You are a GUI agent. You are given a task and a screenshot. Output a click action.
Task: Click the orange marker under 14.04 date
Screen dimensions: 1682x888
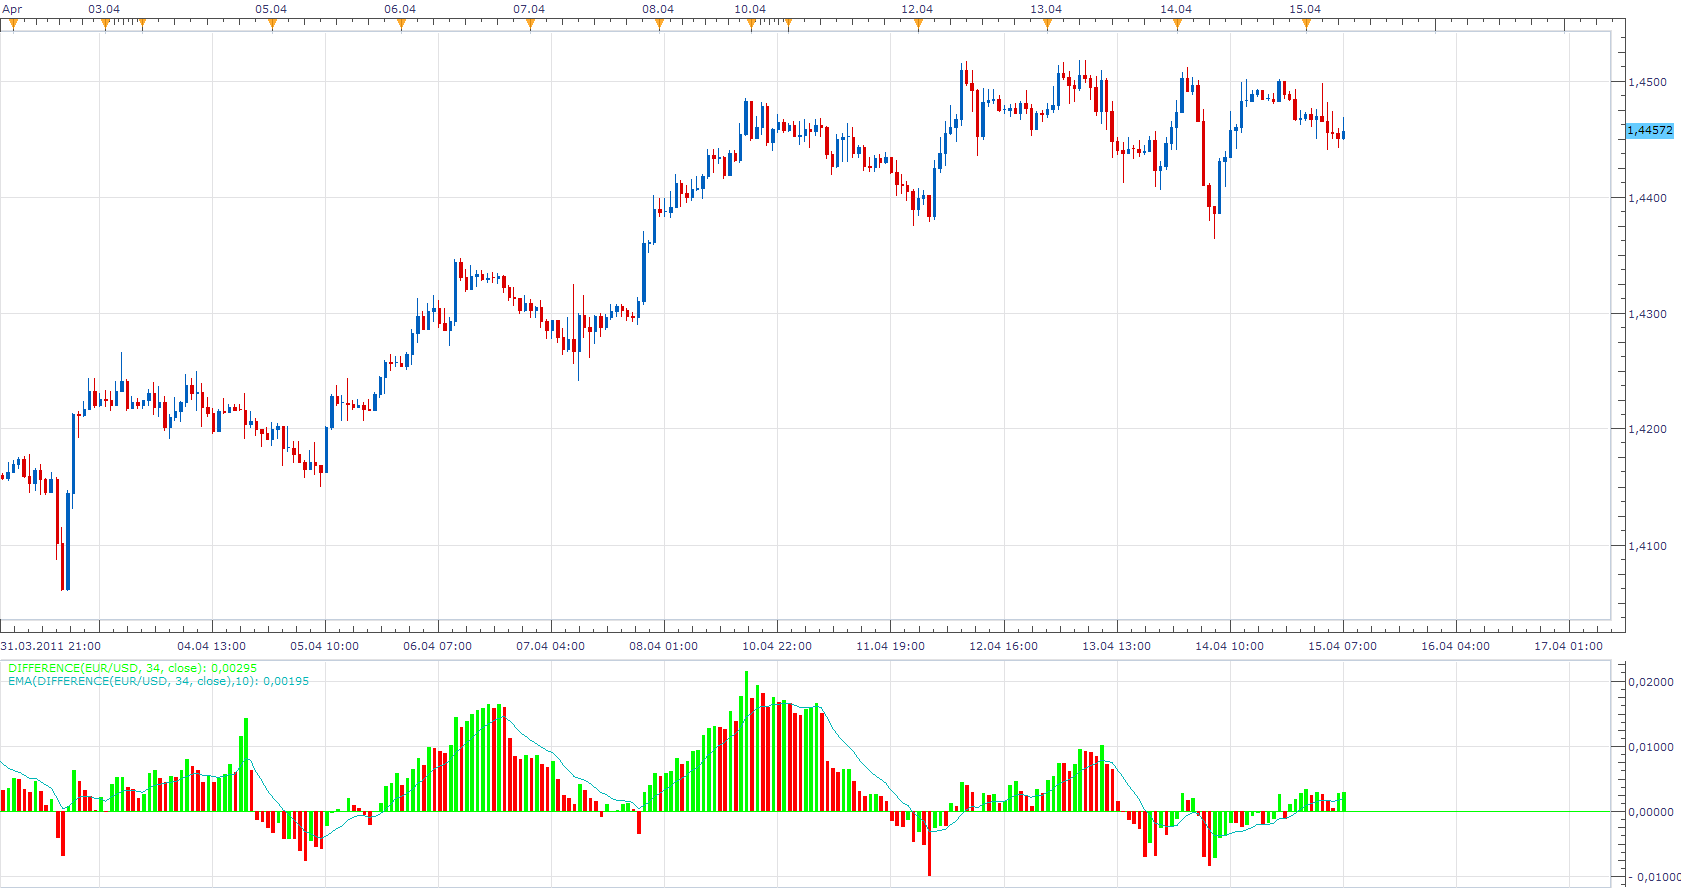click(1177, 25)
